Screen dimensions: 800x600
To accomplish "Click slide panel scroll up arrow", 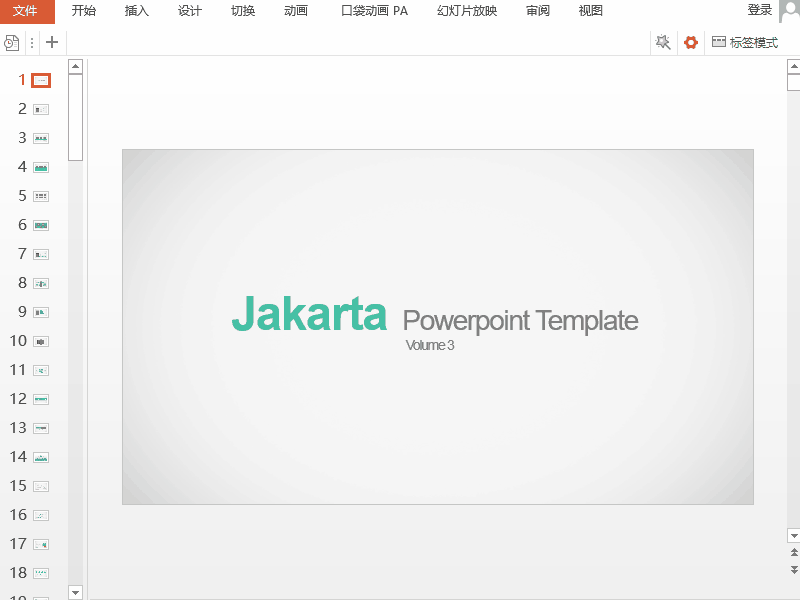I will tap(75, 66).
